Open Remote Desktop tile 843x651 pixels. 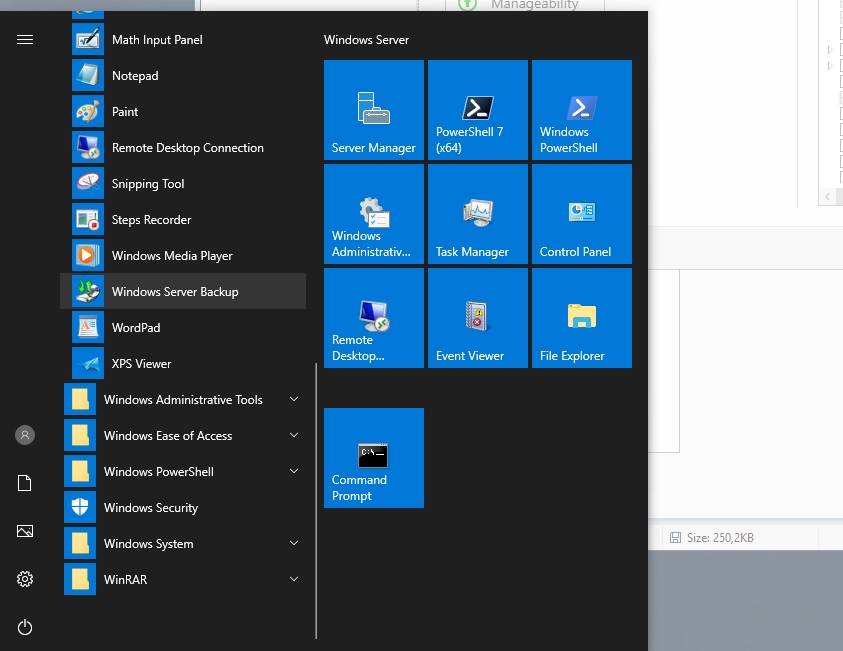[x=374, y=318]
